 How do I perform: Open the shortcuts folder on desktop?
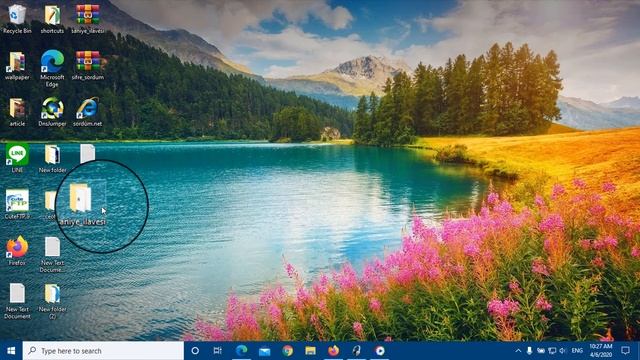(x=52, y=18)
